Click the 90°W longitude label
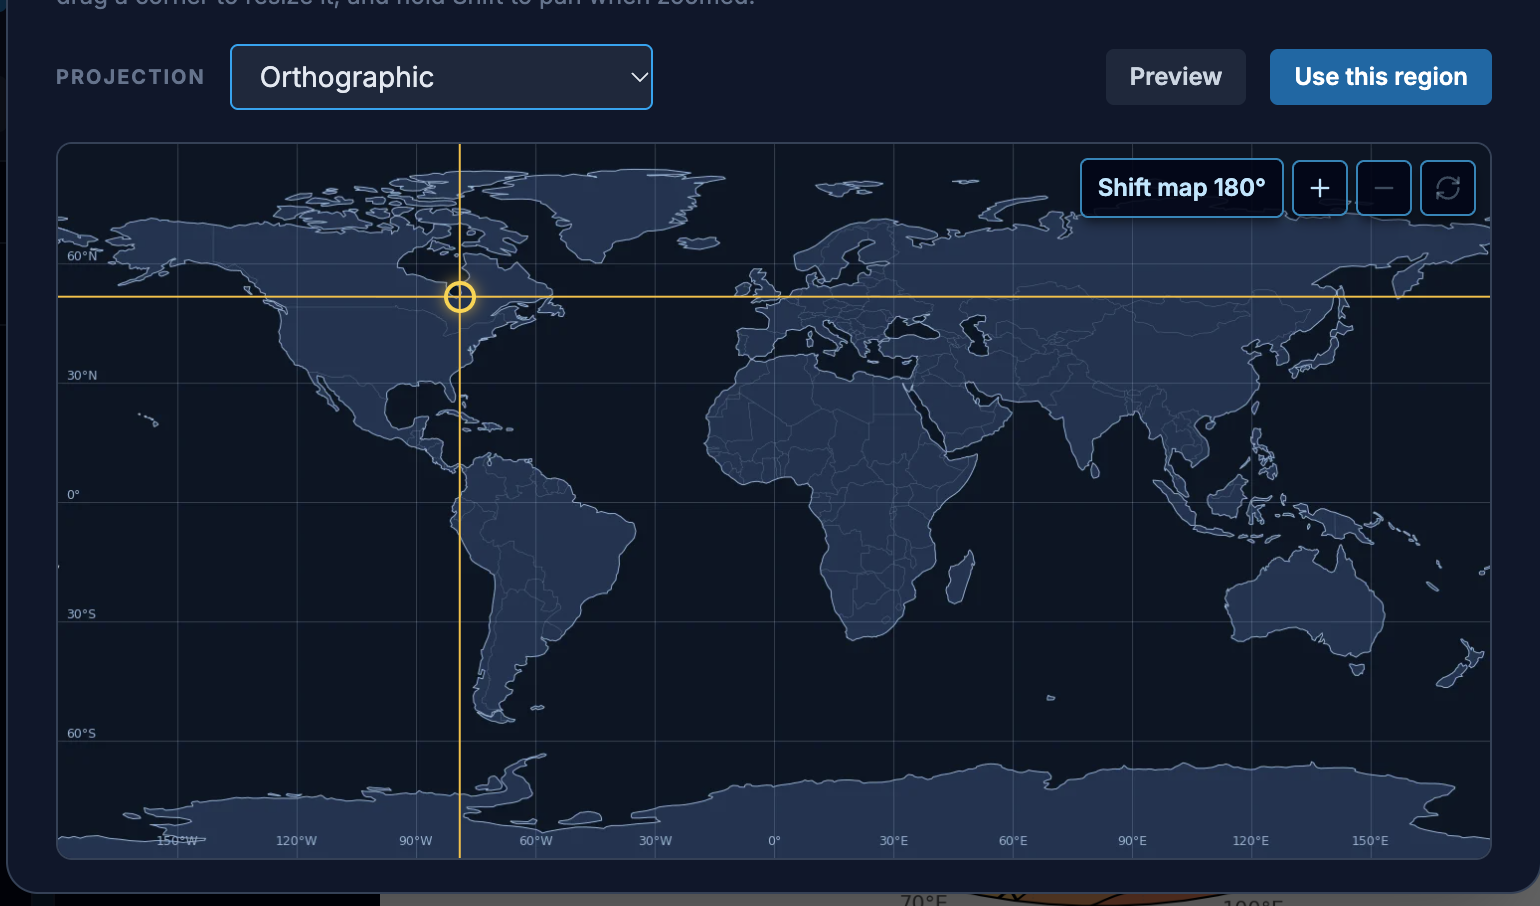 click(416, 841)
